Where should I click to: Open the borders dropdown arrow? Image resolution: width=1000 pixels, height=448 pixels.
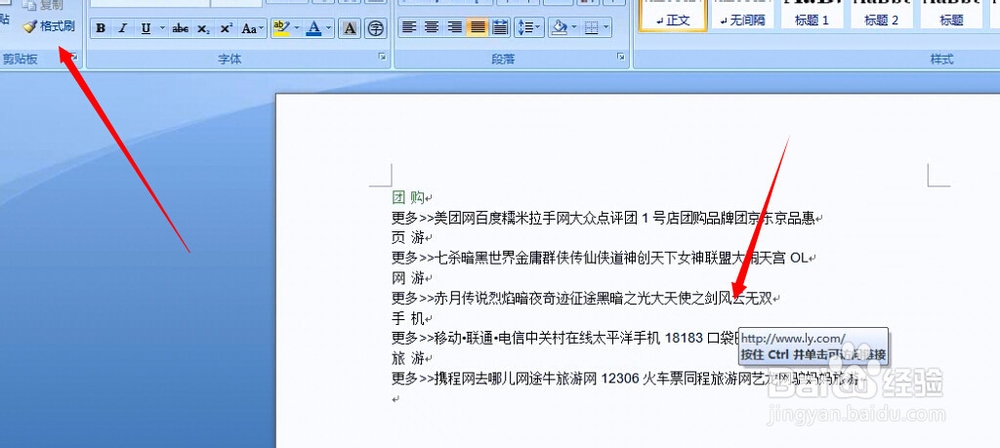pos(606,27)
